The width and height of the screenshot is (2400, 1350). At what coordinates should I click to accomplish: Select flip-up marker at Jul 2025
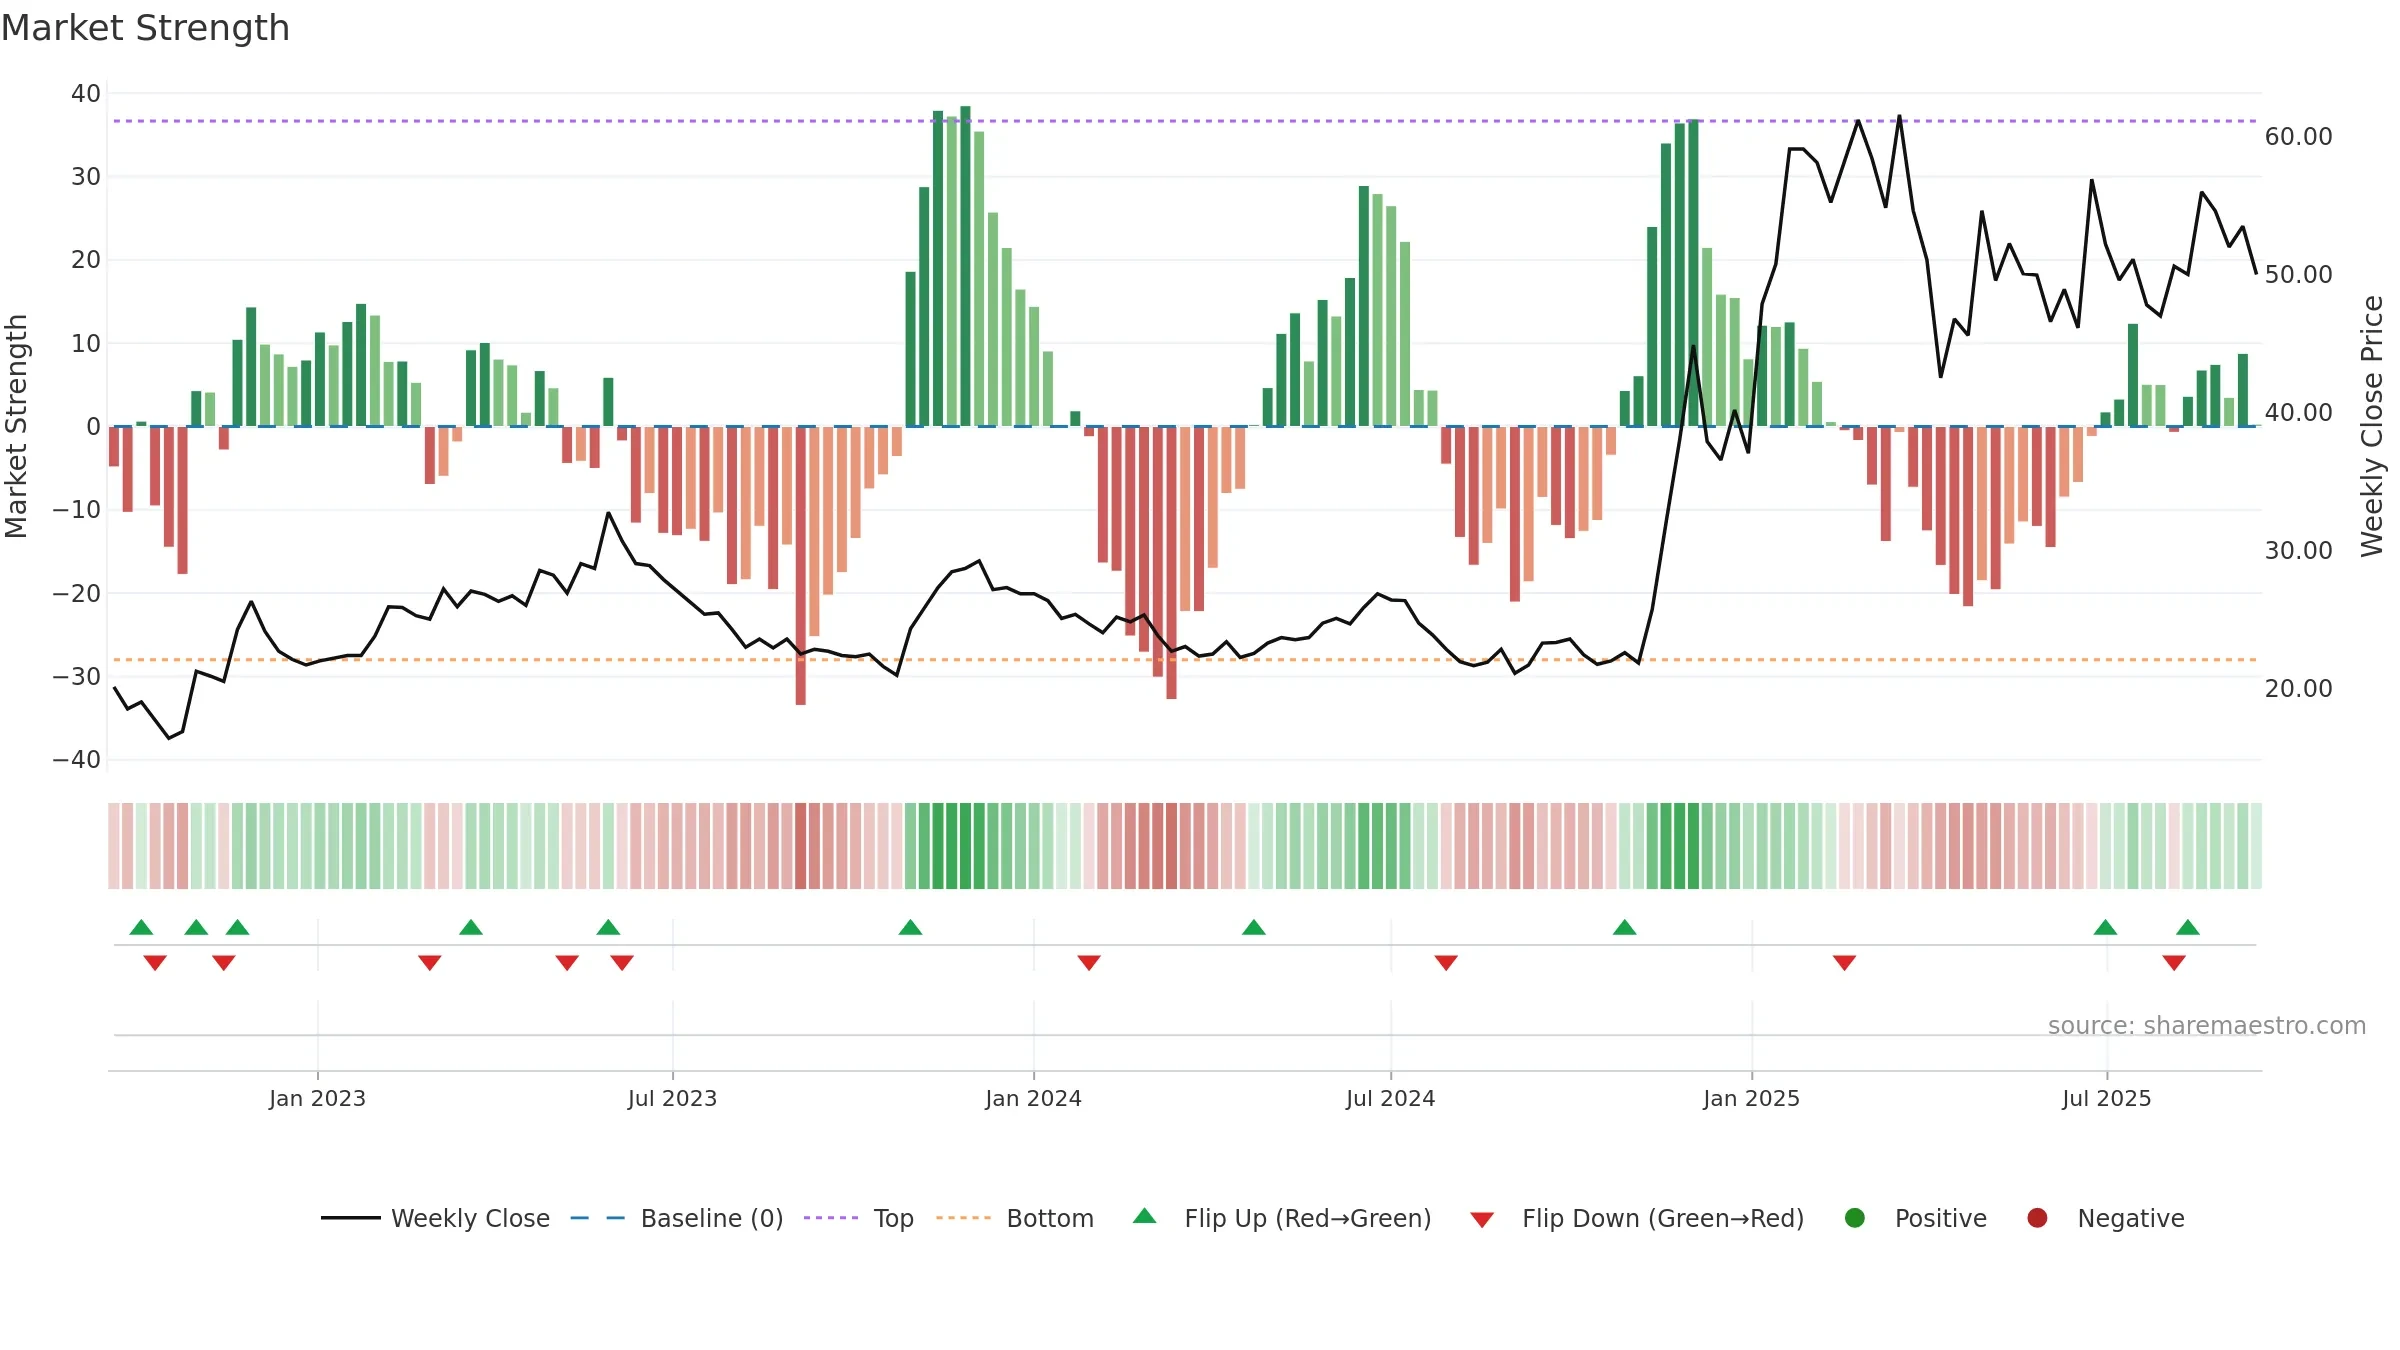coord(2105,927)
